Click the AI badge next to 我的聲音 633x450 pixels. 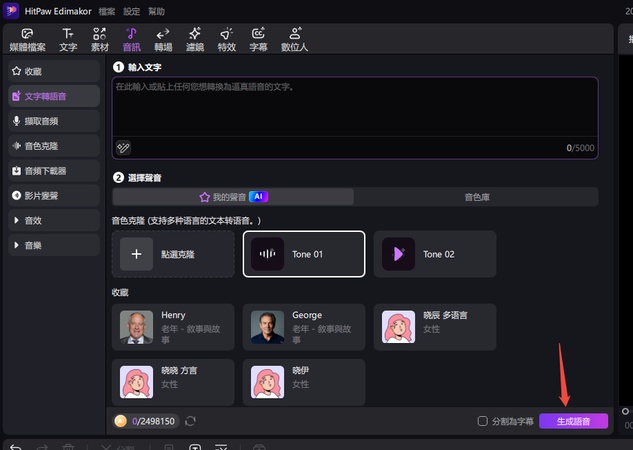pos(258,197)
